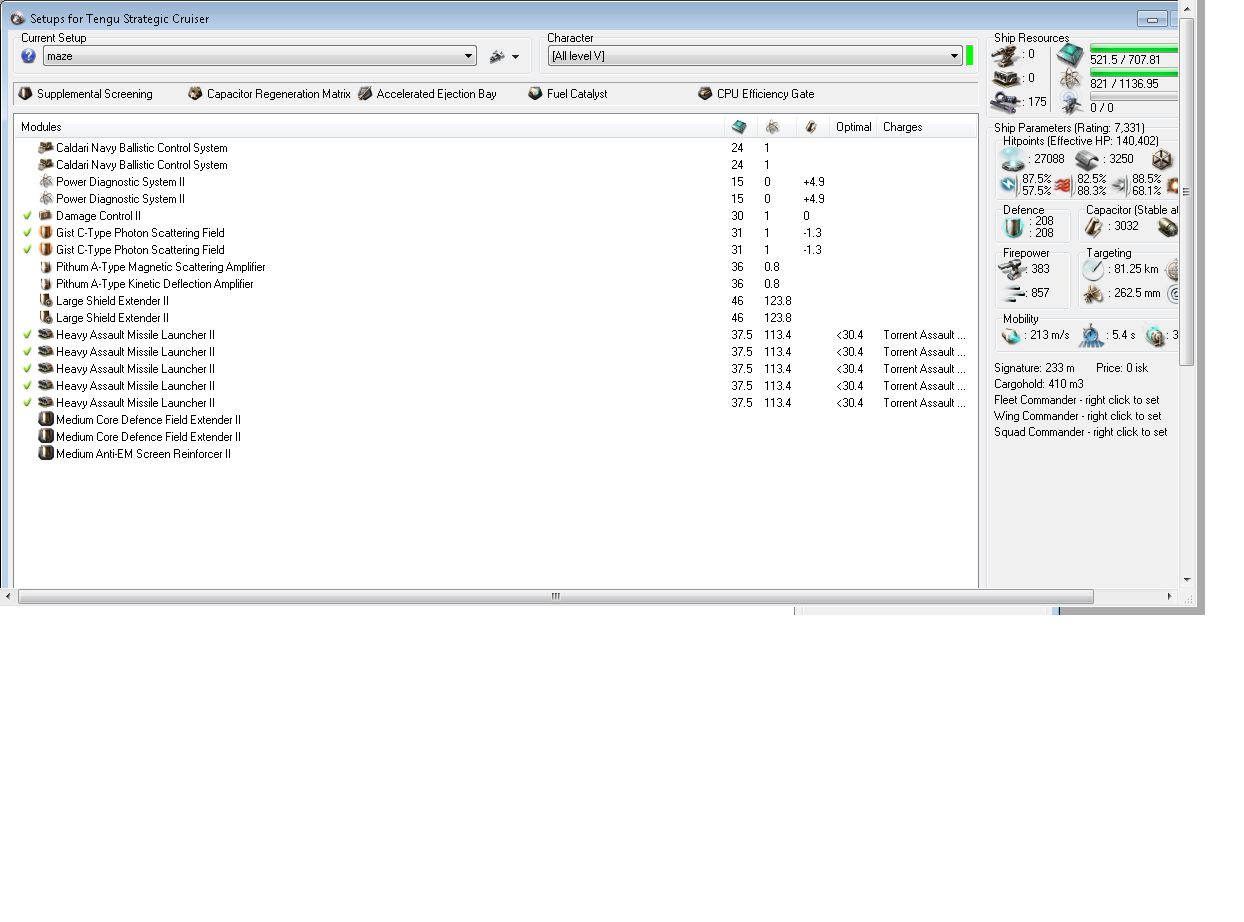The height and width of the screenshot is (922, 1244).
Task: Click the Capacitor icon showing 3032
Action: coord(1094,228)
